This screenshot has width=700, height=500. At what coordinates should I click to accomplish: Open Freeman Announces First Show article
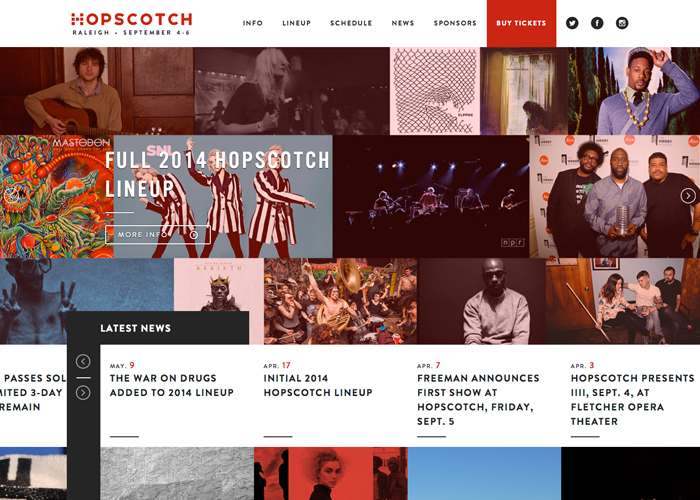click(x=478, y=400)
